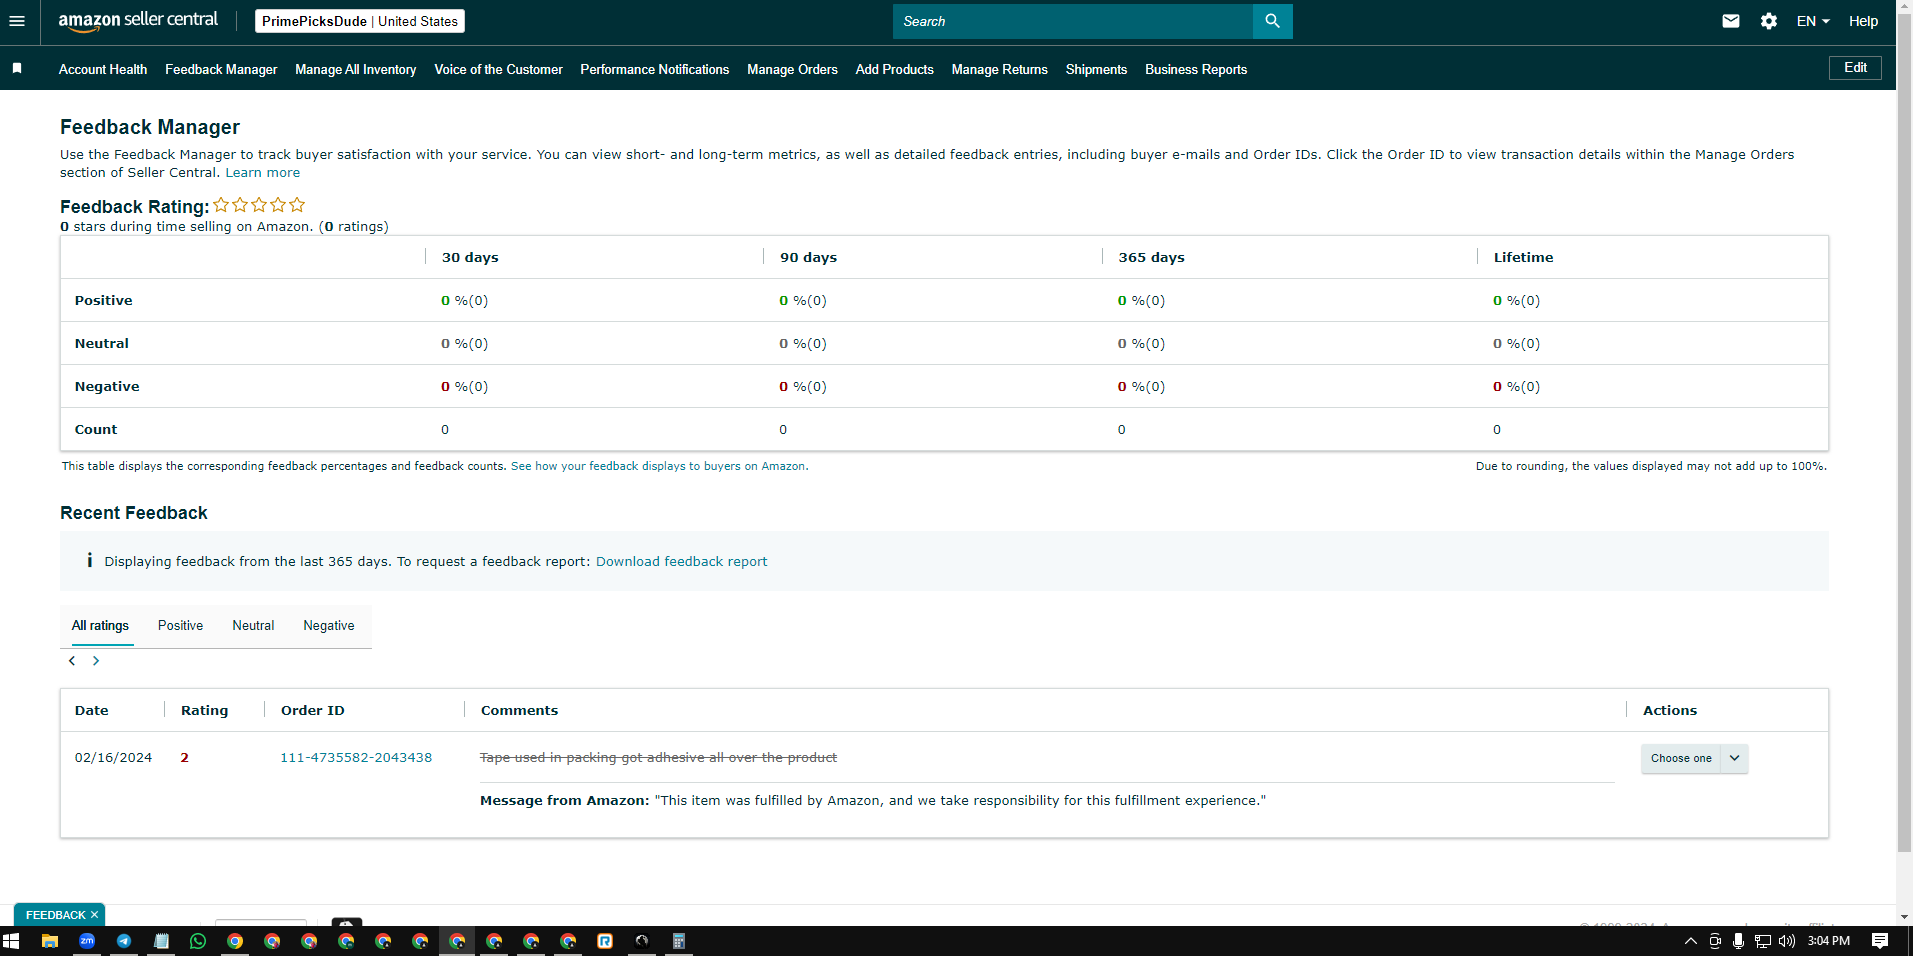Switch to the Positive ratings tab
This screenshot has height=956, width=1913.
180,626
